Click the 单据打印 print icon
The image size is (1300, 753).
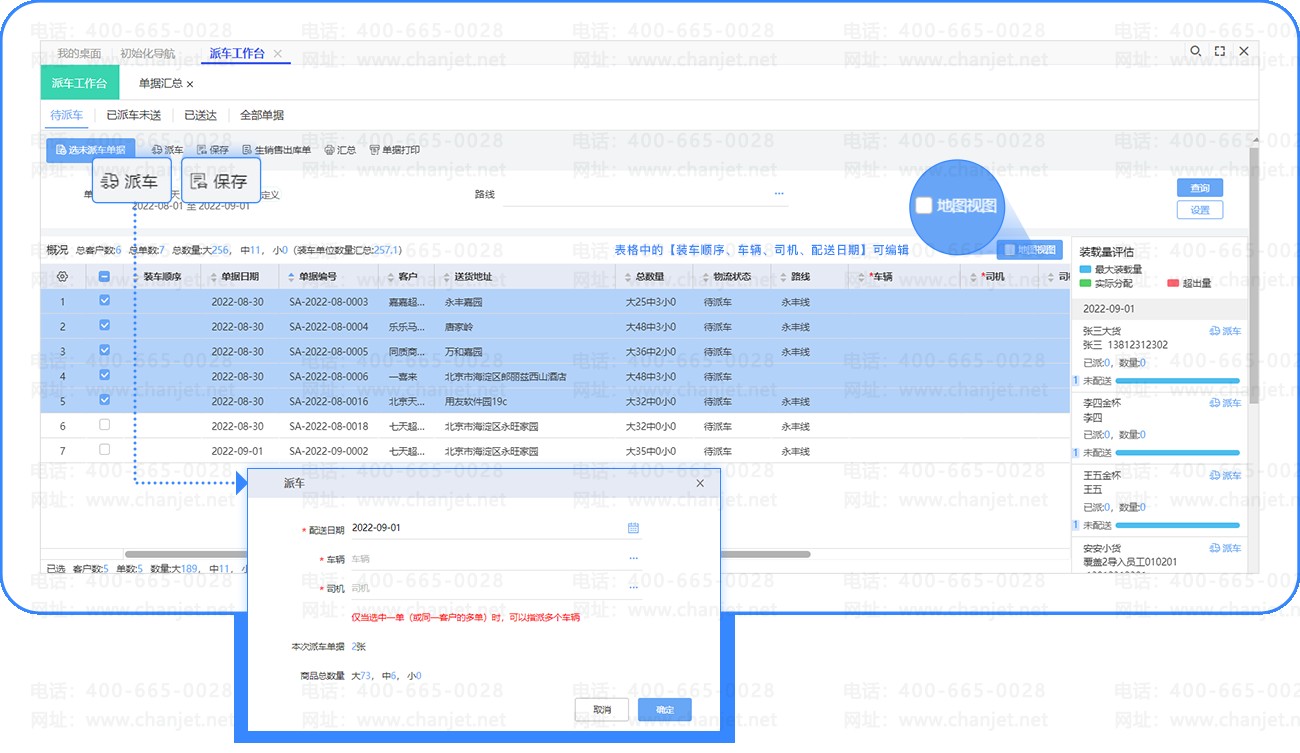[375, 150]
